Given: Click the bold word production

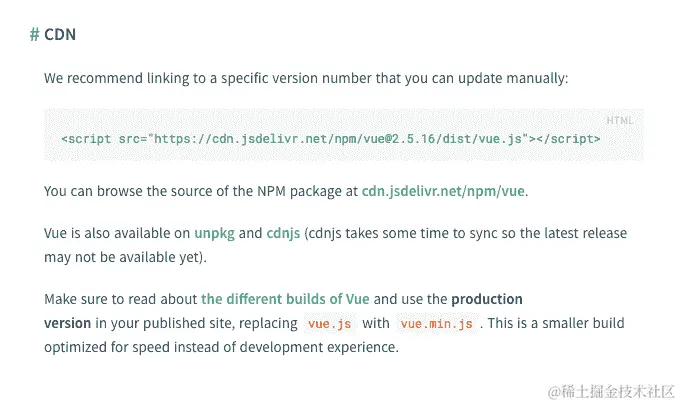Looking at the screenshot, I should (487, 299).
